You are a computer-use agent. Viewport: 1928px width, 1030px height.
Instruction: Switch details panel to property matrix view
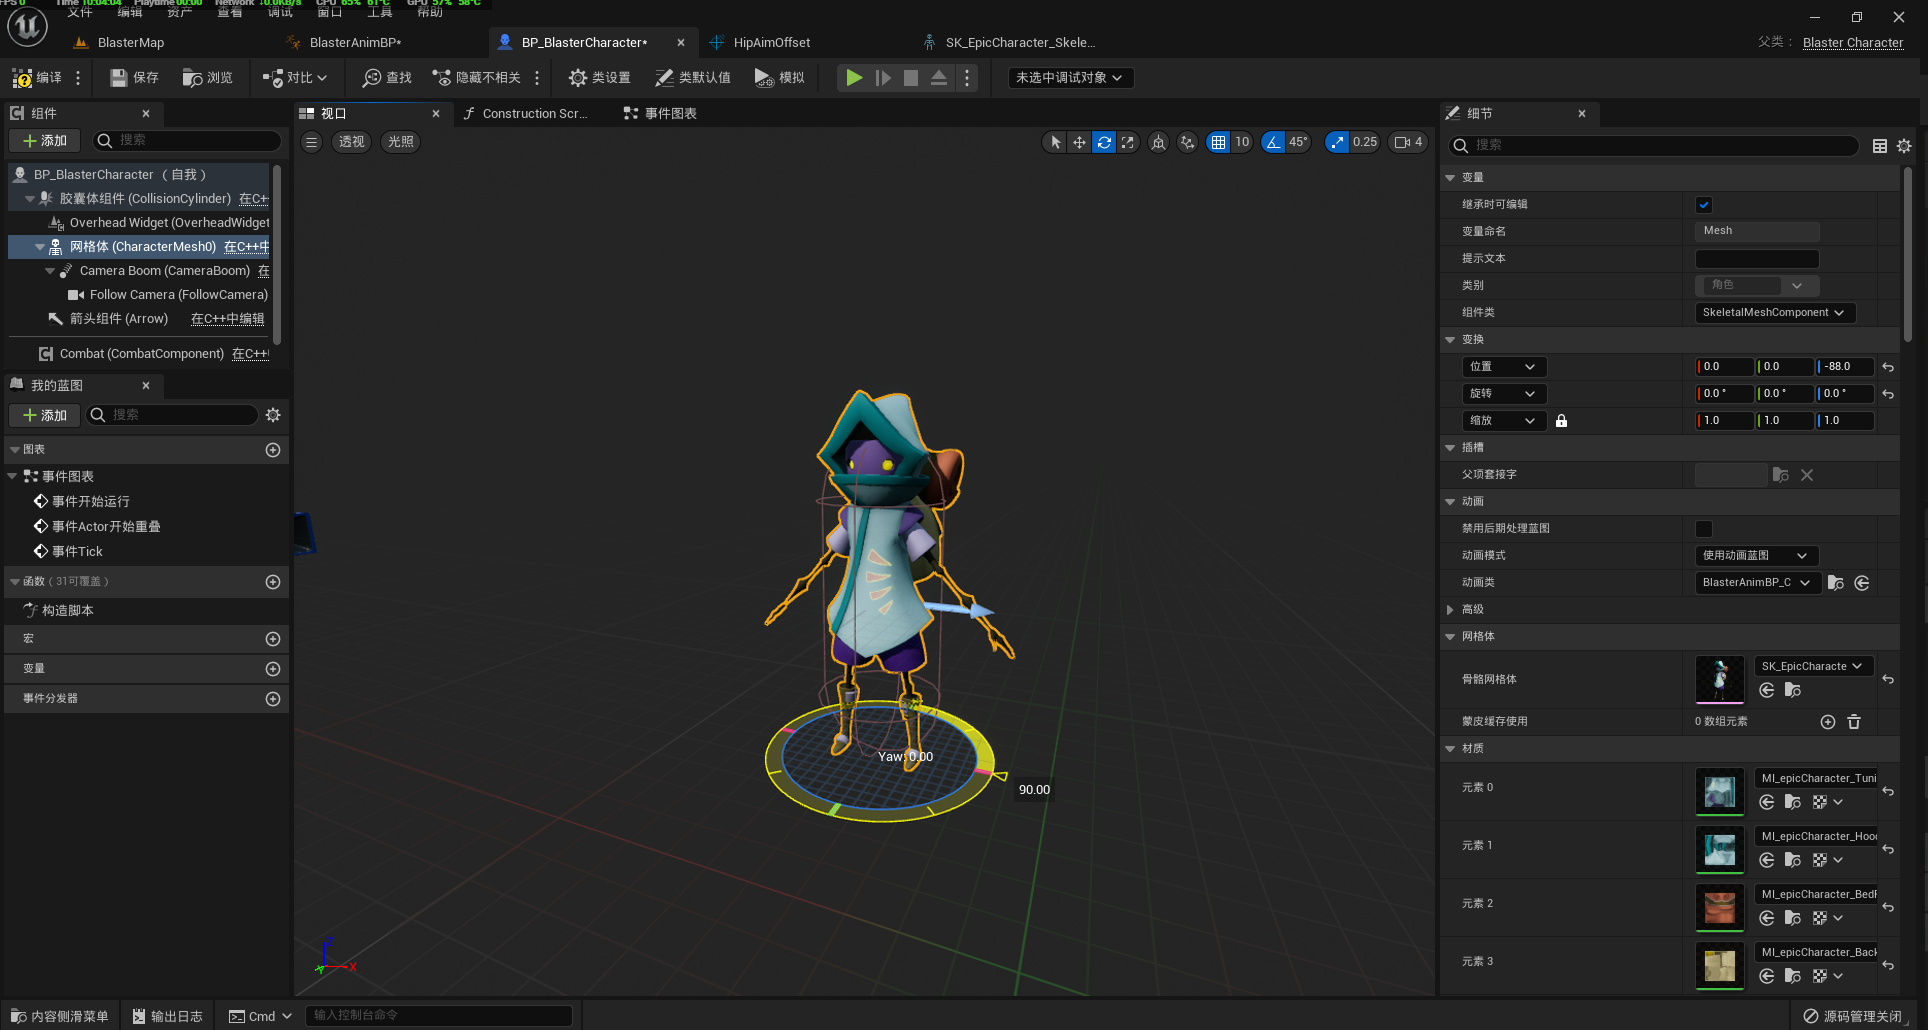pyautogui.click(x=1880, y=146)
